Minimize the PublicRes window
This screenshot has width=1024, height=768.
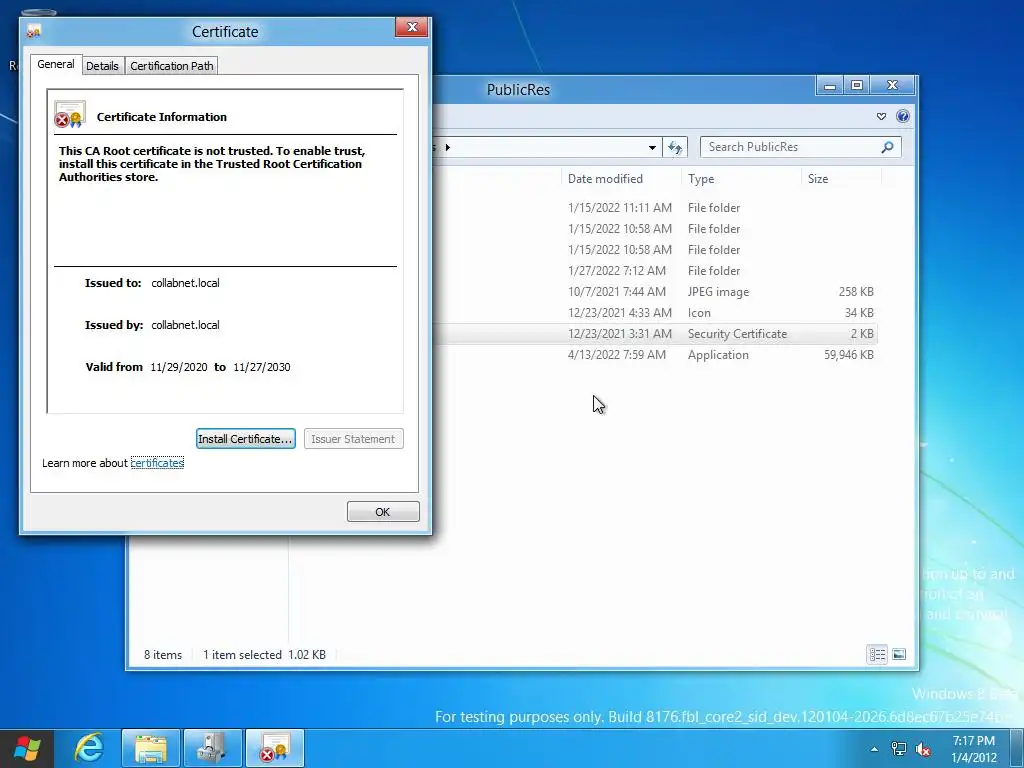830,85
